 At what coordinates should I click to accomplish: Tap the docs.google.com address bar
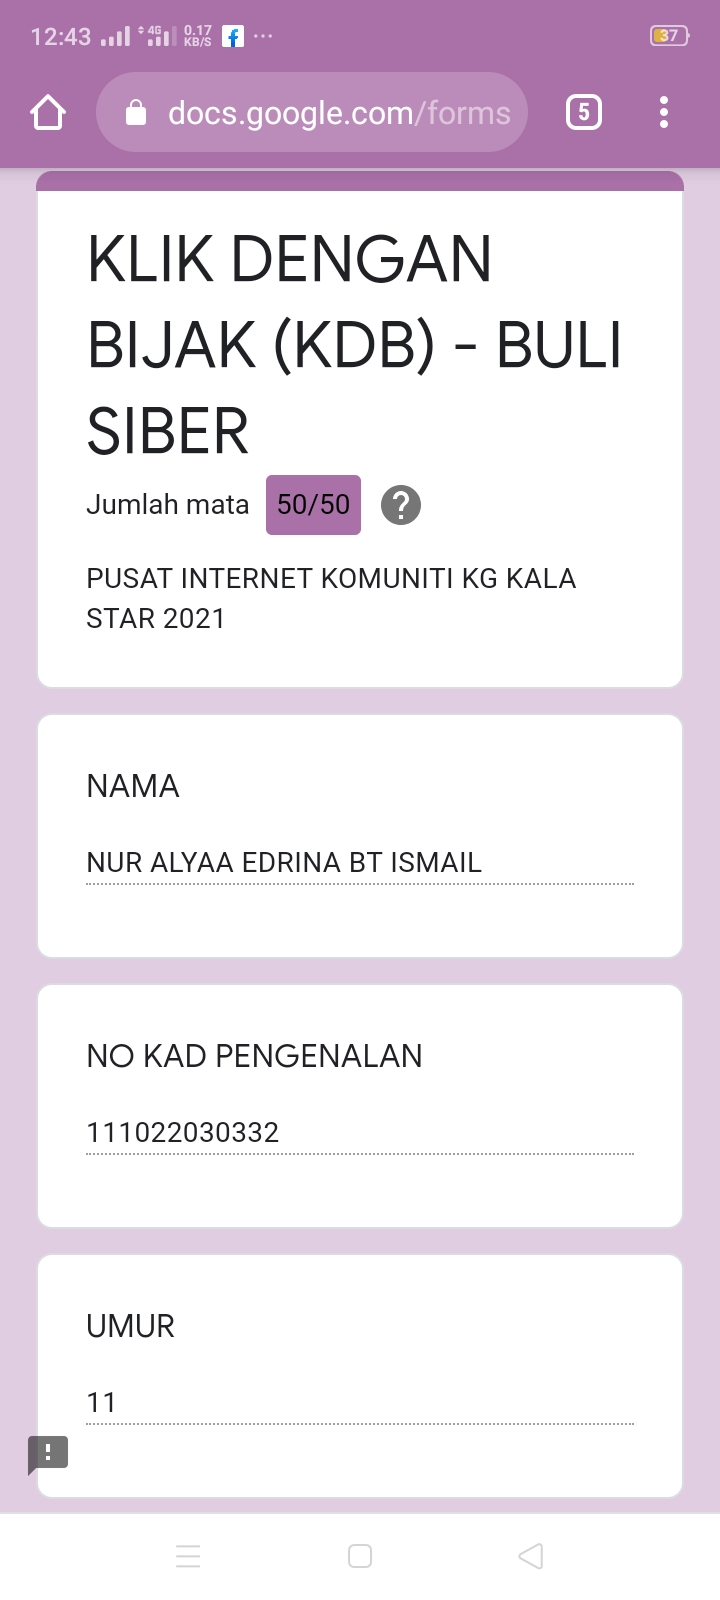pyautogui.click(x=338, y=113)
